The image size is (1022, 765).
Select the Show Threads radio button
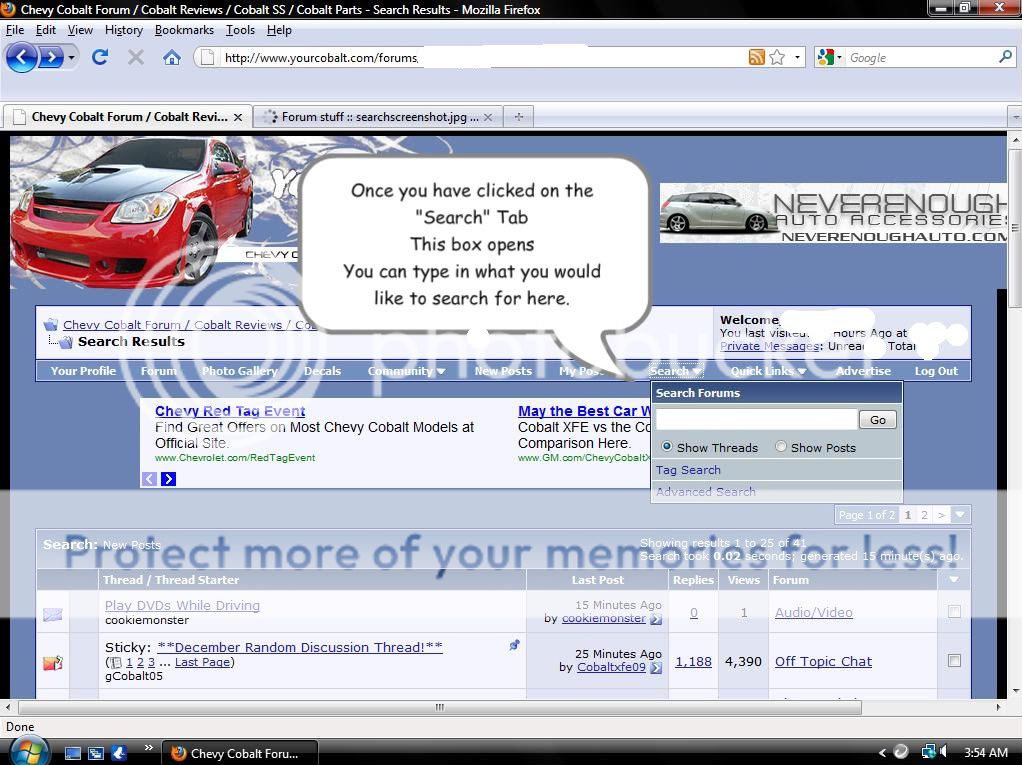click(x=667, y=447)
